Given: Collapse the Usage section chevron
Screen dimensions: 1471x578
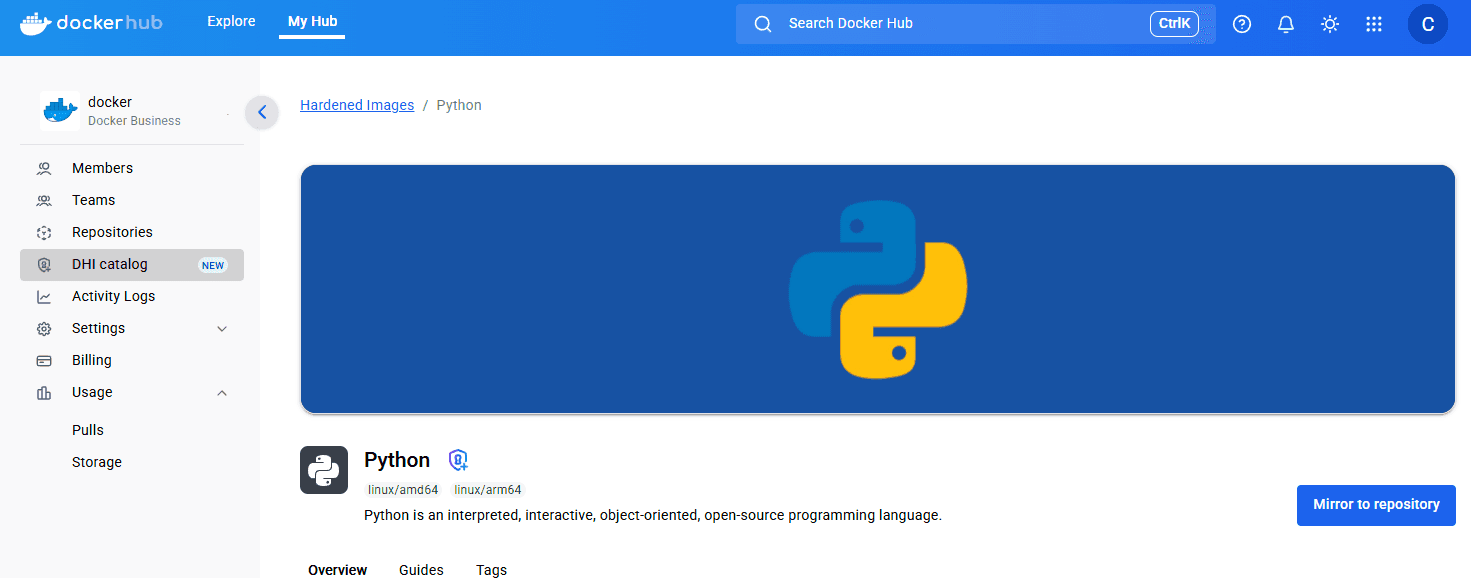Looking at the screenshot, I should click(x=222, y=393).
